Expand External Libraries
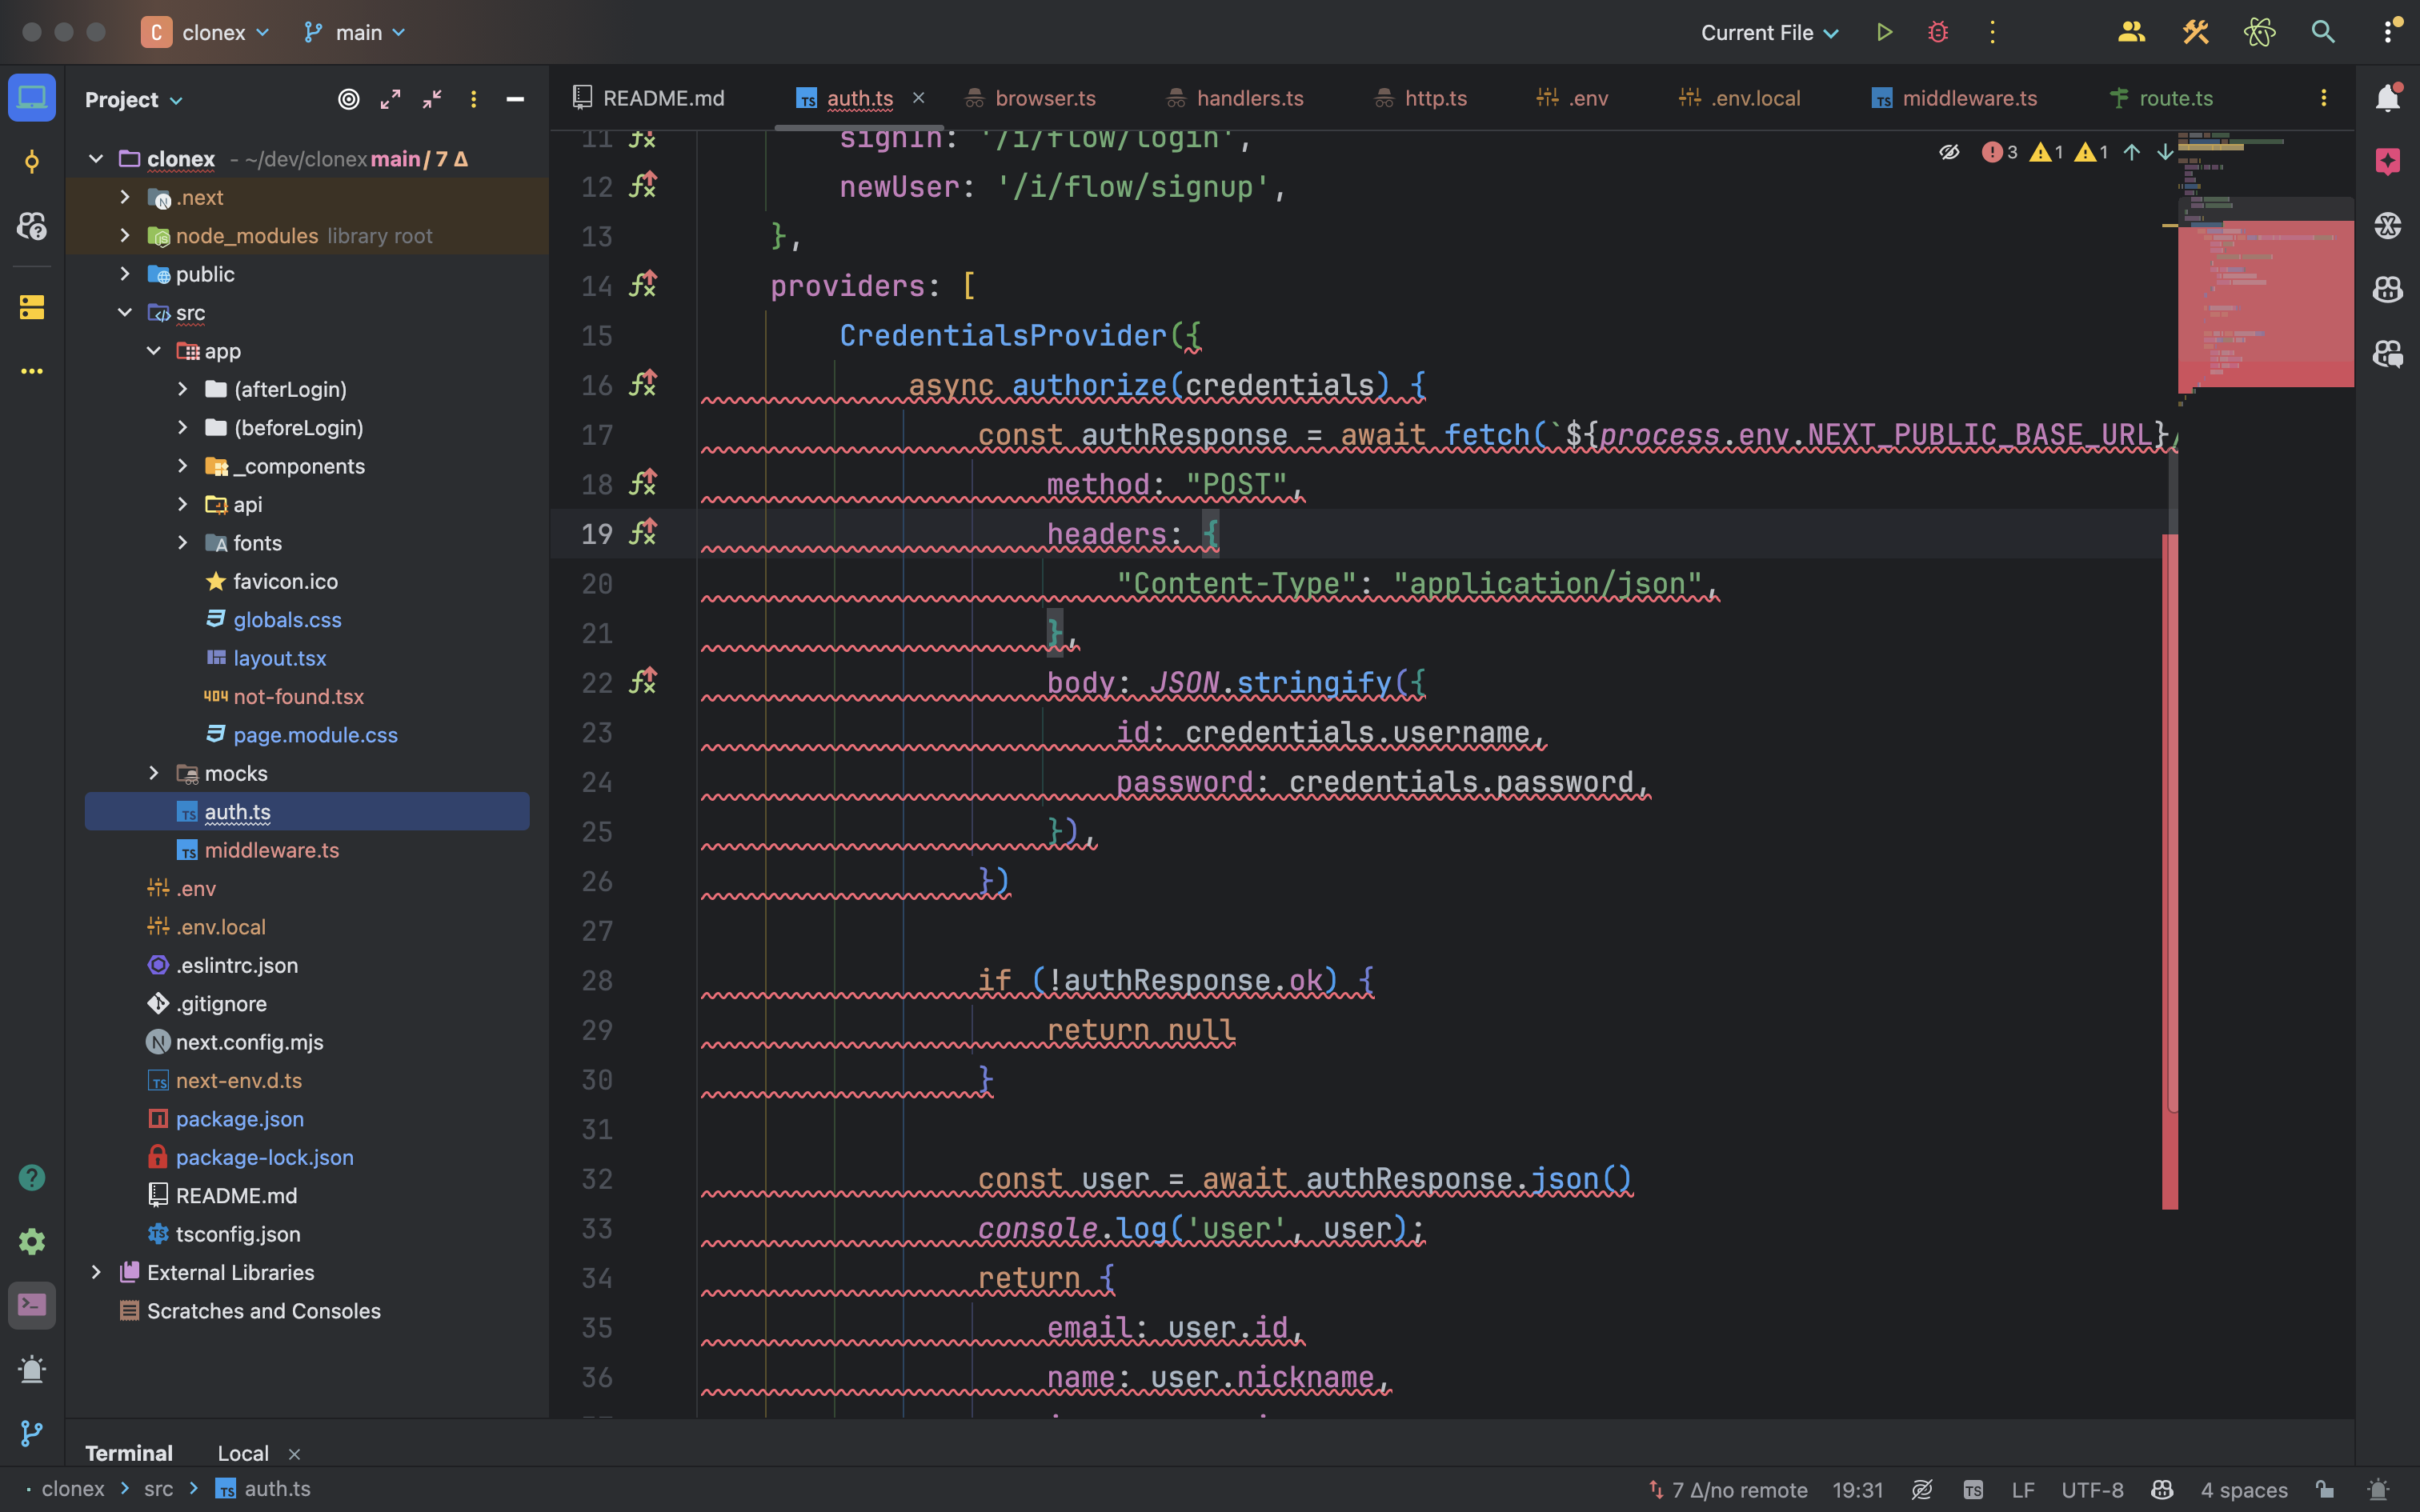Viewport: 2420px width, 1512px height. [96, 1272]
